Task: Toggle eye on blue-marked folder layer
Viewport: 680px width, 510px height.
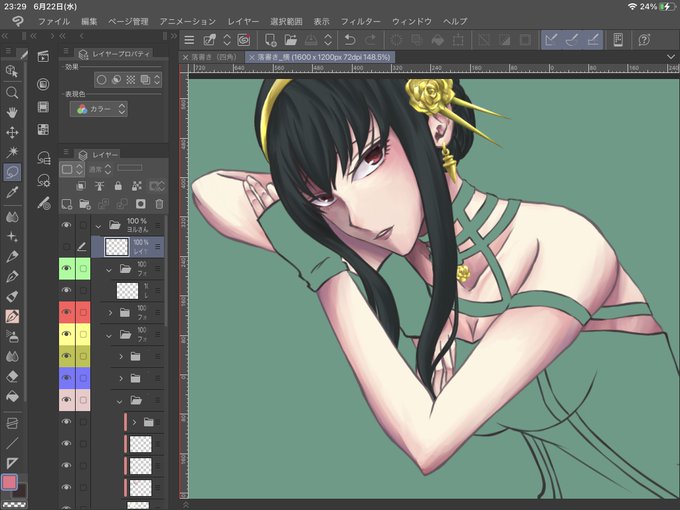Action: 66,378
